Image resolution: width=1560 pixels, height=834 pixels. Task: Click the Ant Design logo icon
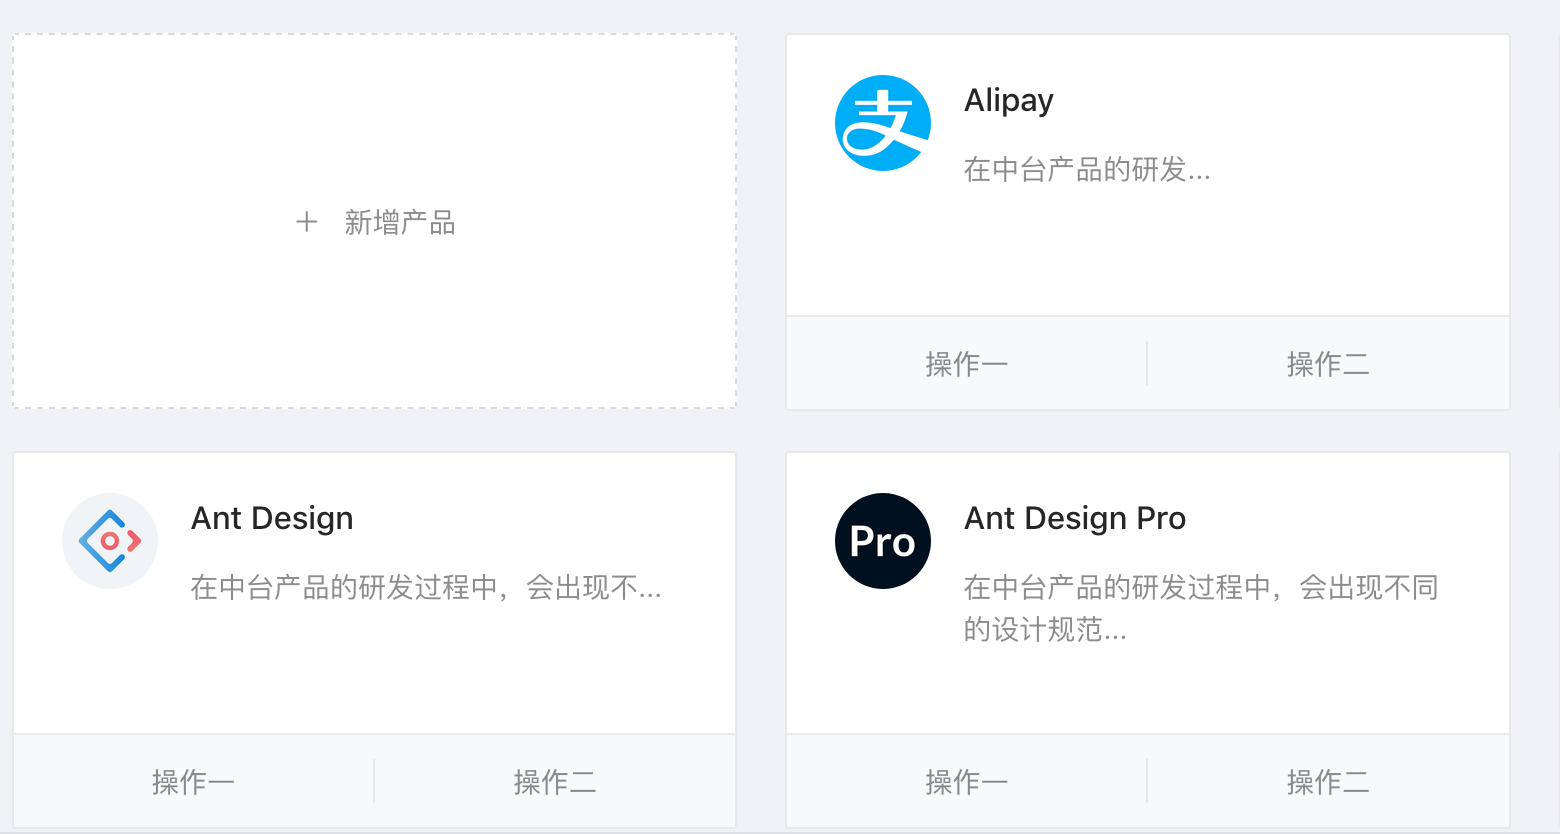(110, 540)
